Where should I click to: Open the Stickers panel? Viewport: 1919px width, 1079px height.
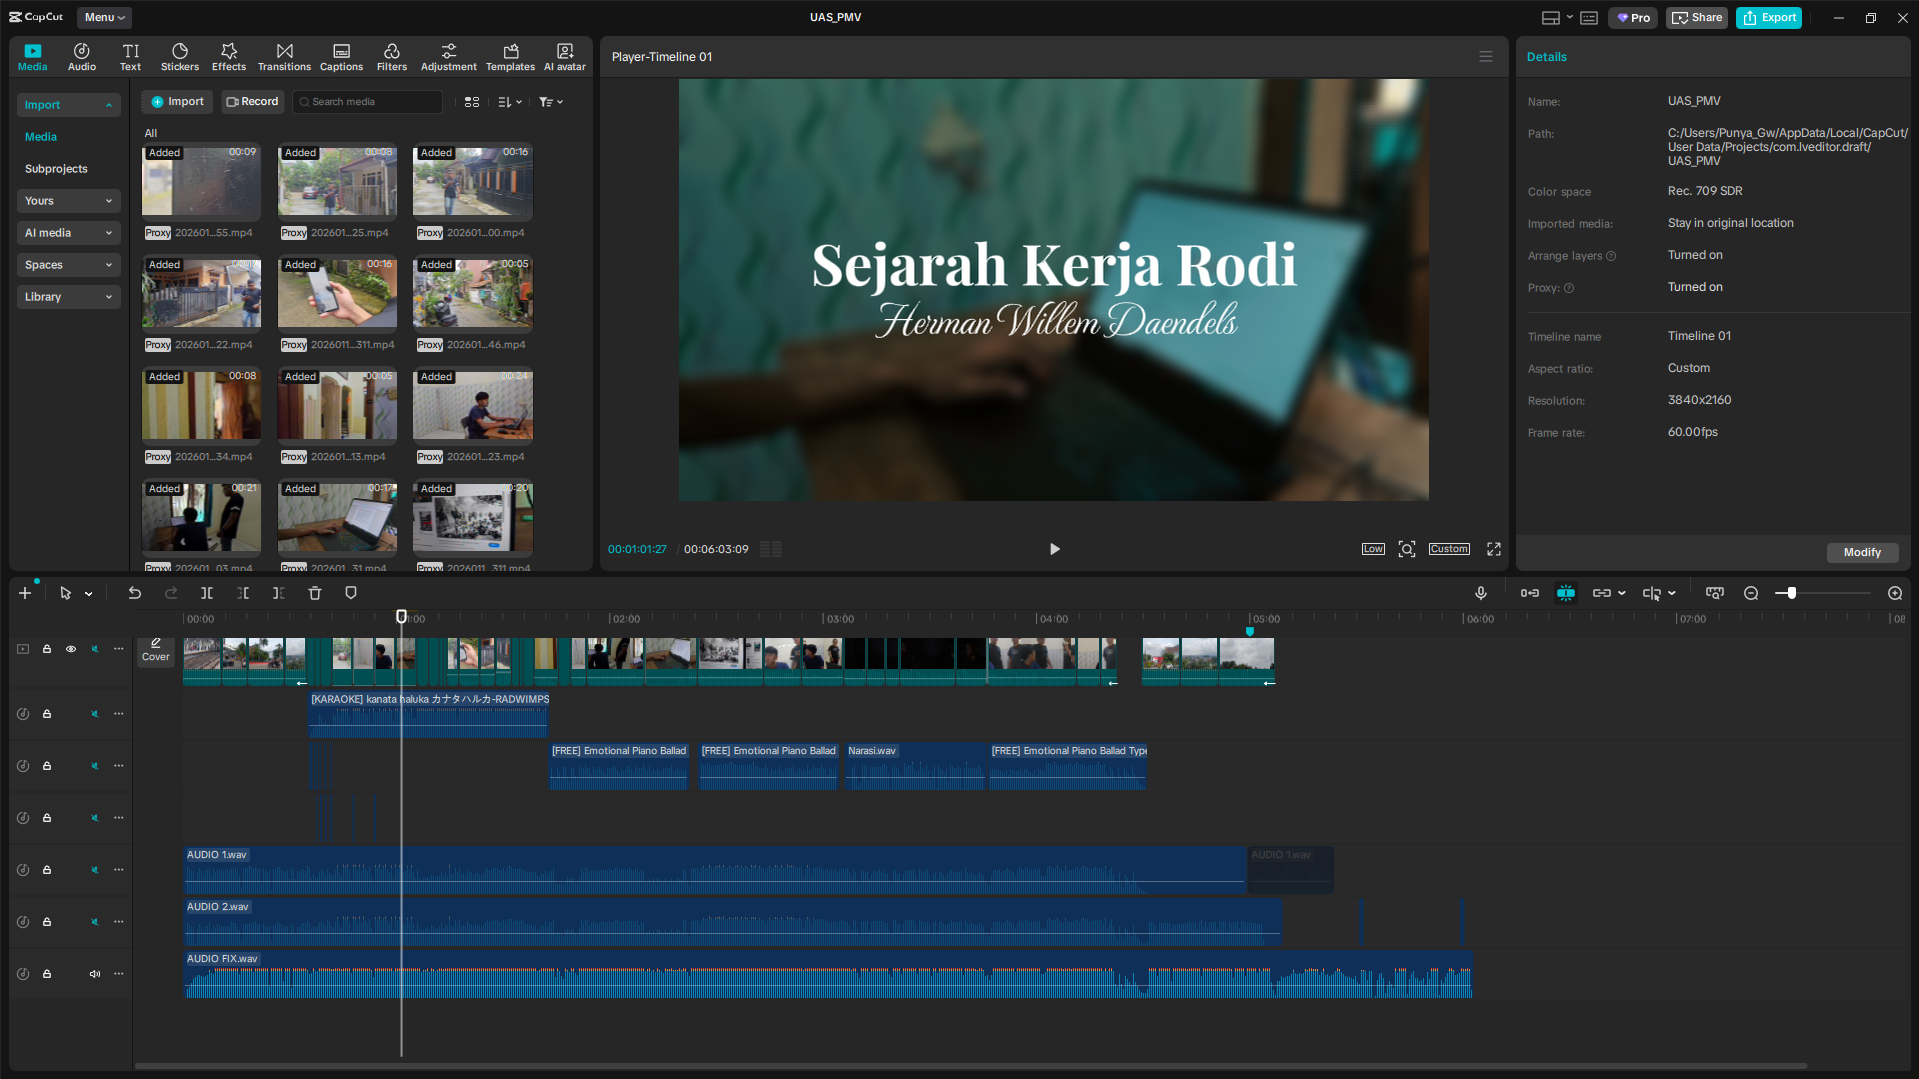180,57
